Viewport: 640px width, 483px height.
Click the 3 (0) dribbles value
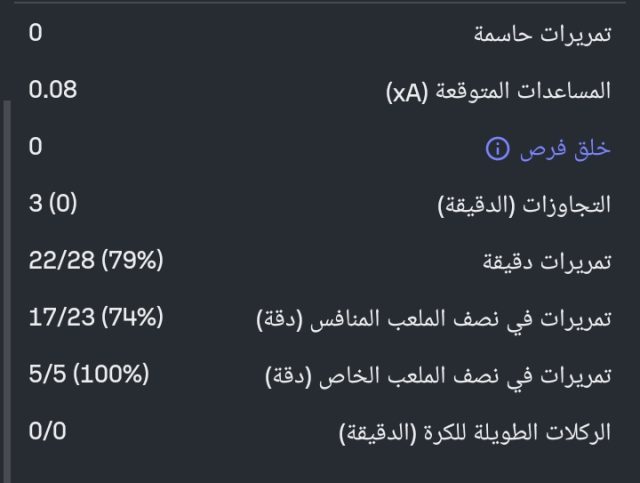[53, 204]
